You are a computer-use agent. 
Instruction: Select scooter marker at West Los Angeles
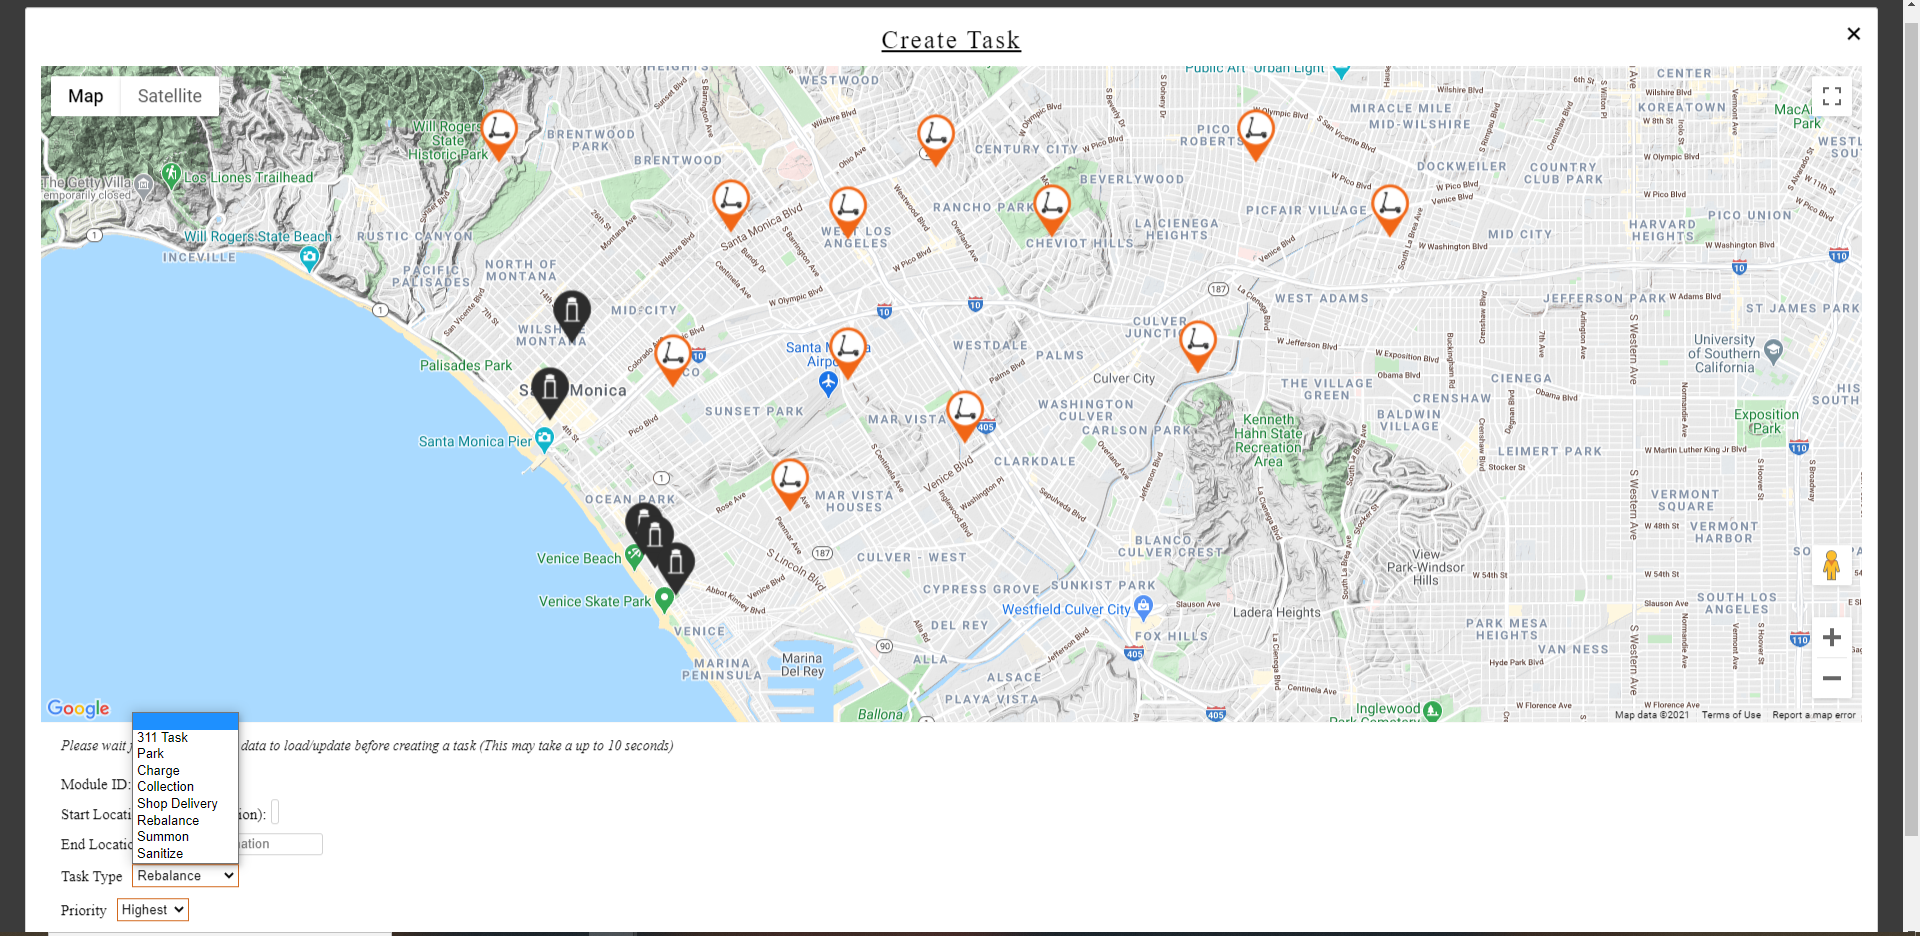tap(848, 211)
